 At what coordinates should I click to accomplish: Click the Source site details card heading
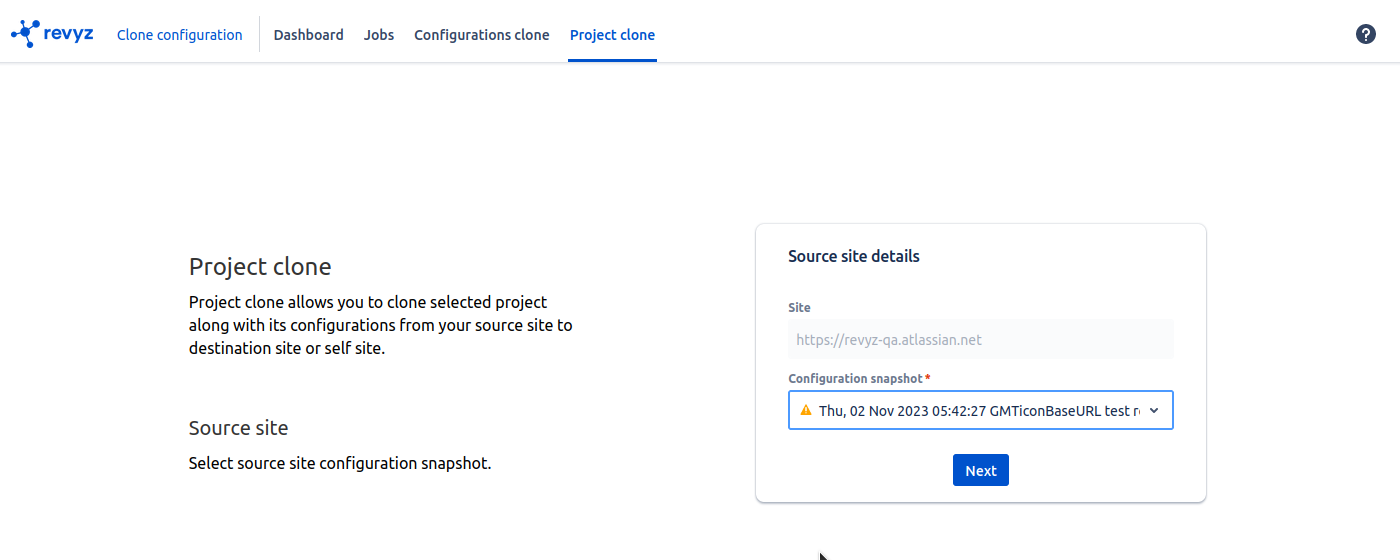(x=853, y=256)
